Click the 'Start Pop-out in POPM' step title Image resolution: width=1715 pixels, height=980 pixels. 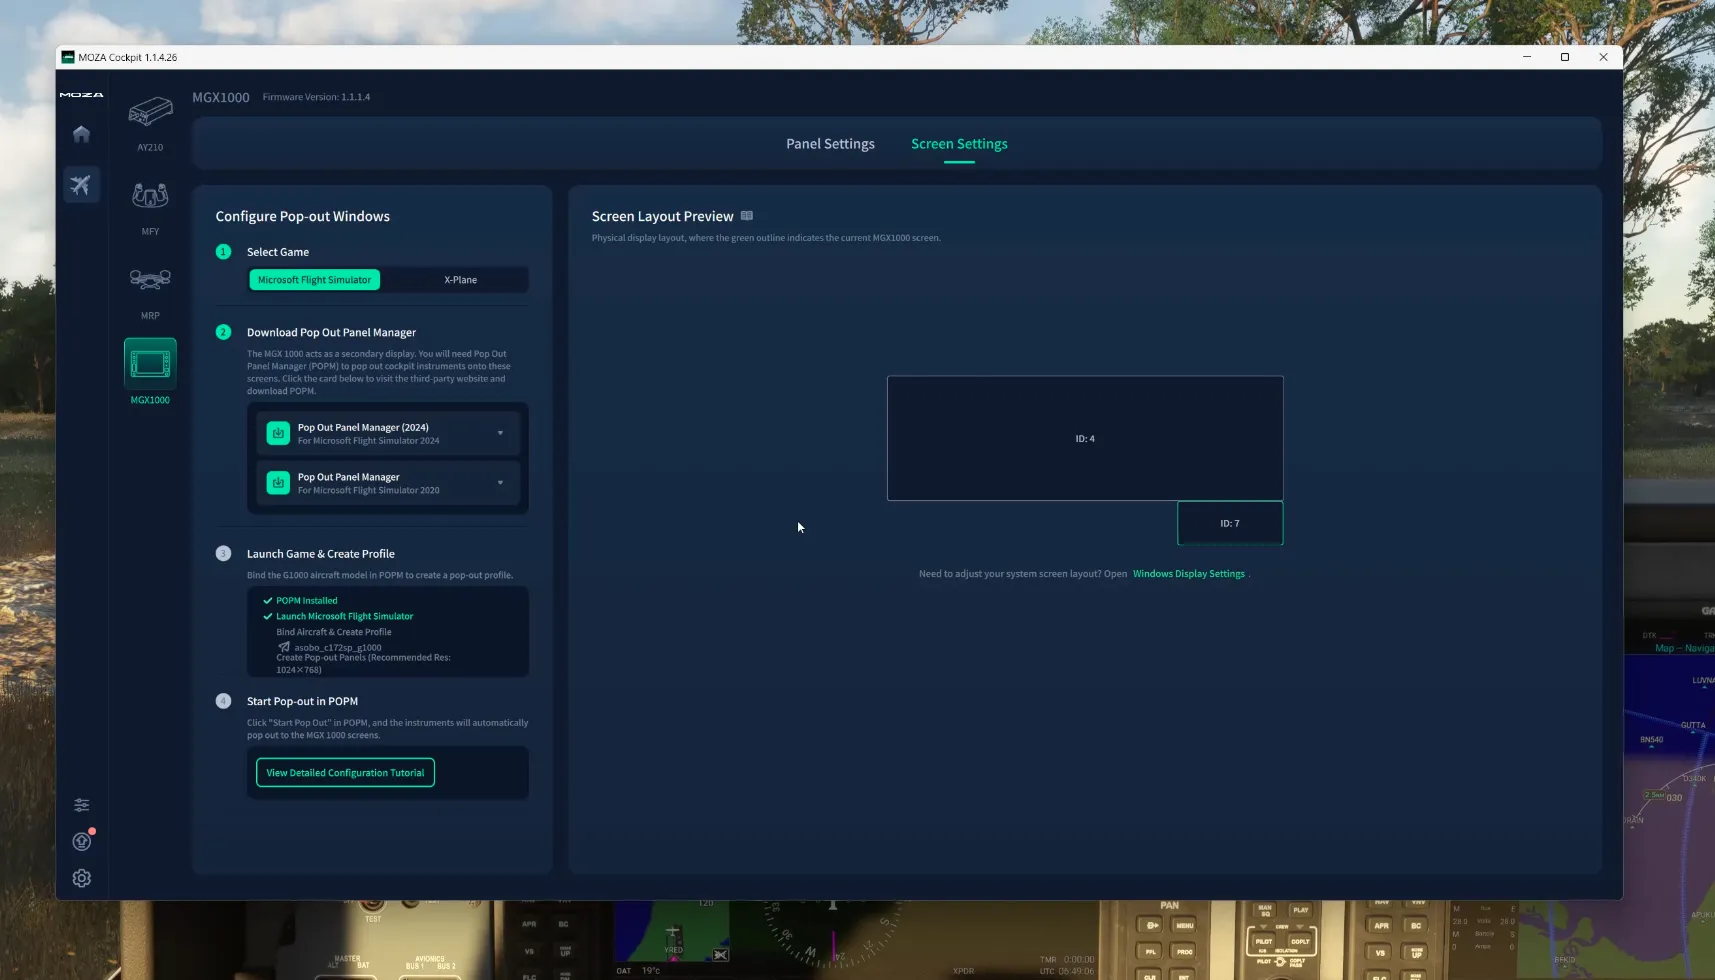(x=302, y=701)
